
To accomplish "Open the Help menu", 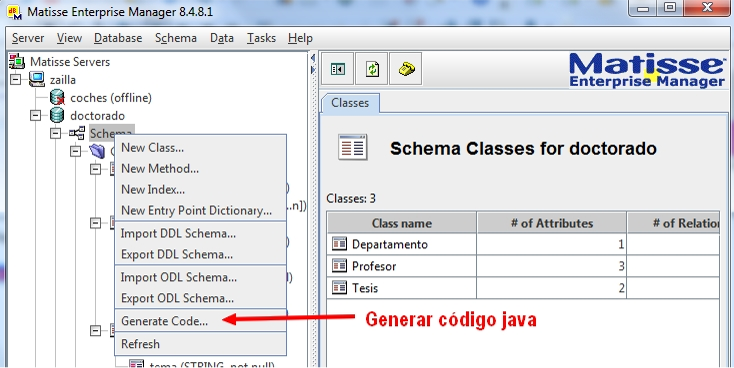I will coord(300,38).
